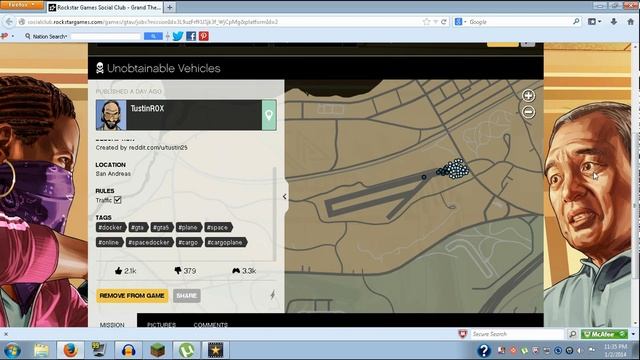
Task: Open the search engine dropdown arrow
Action: 465,22
